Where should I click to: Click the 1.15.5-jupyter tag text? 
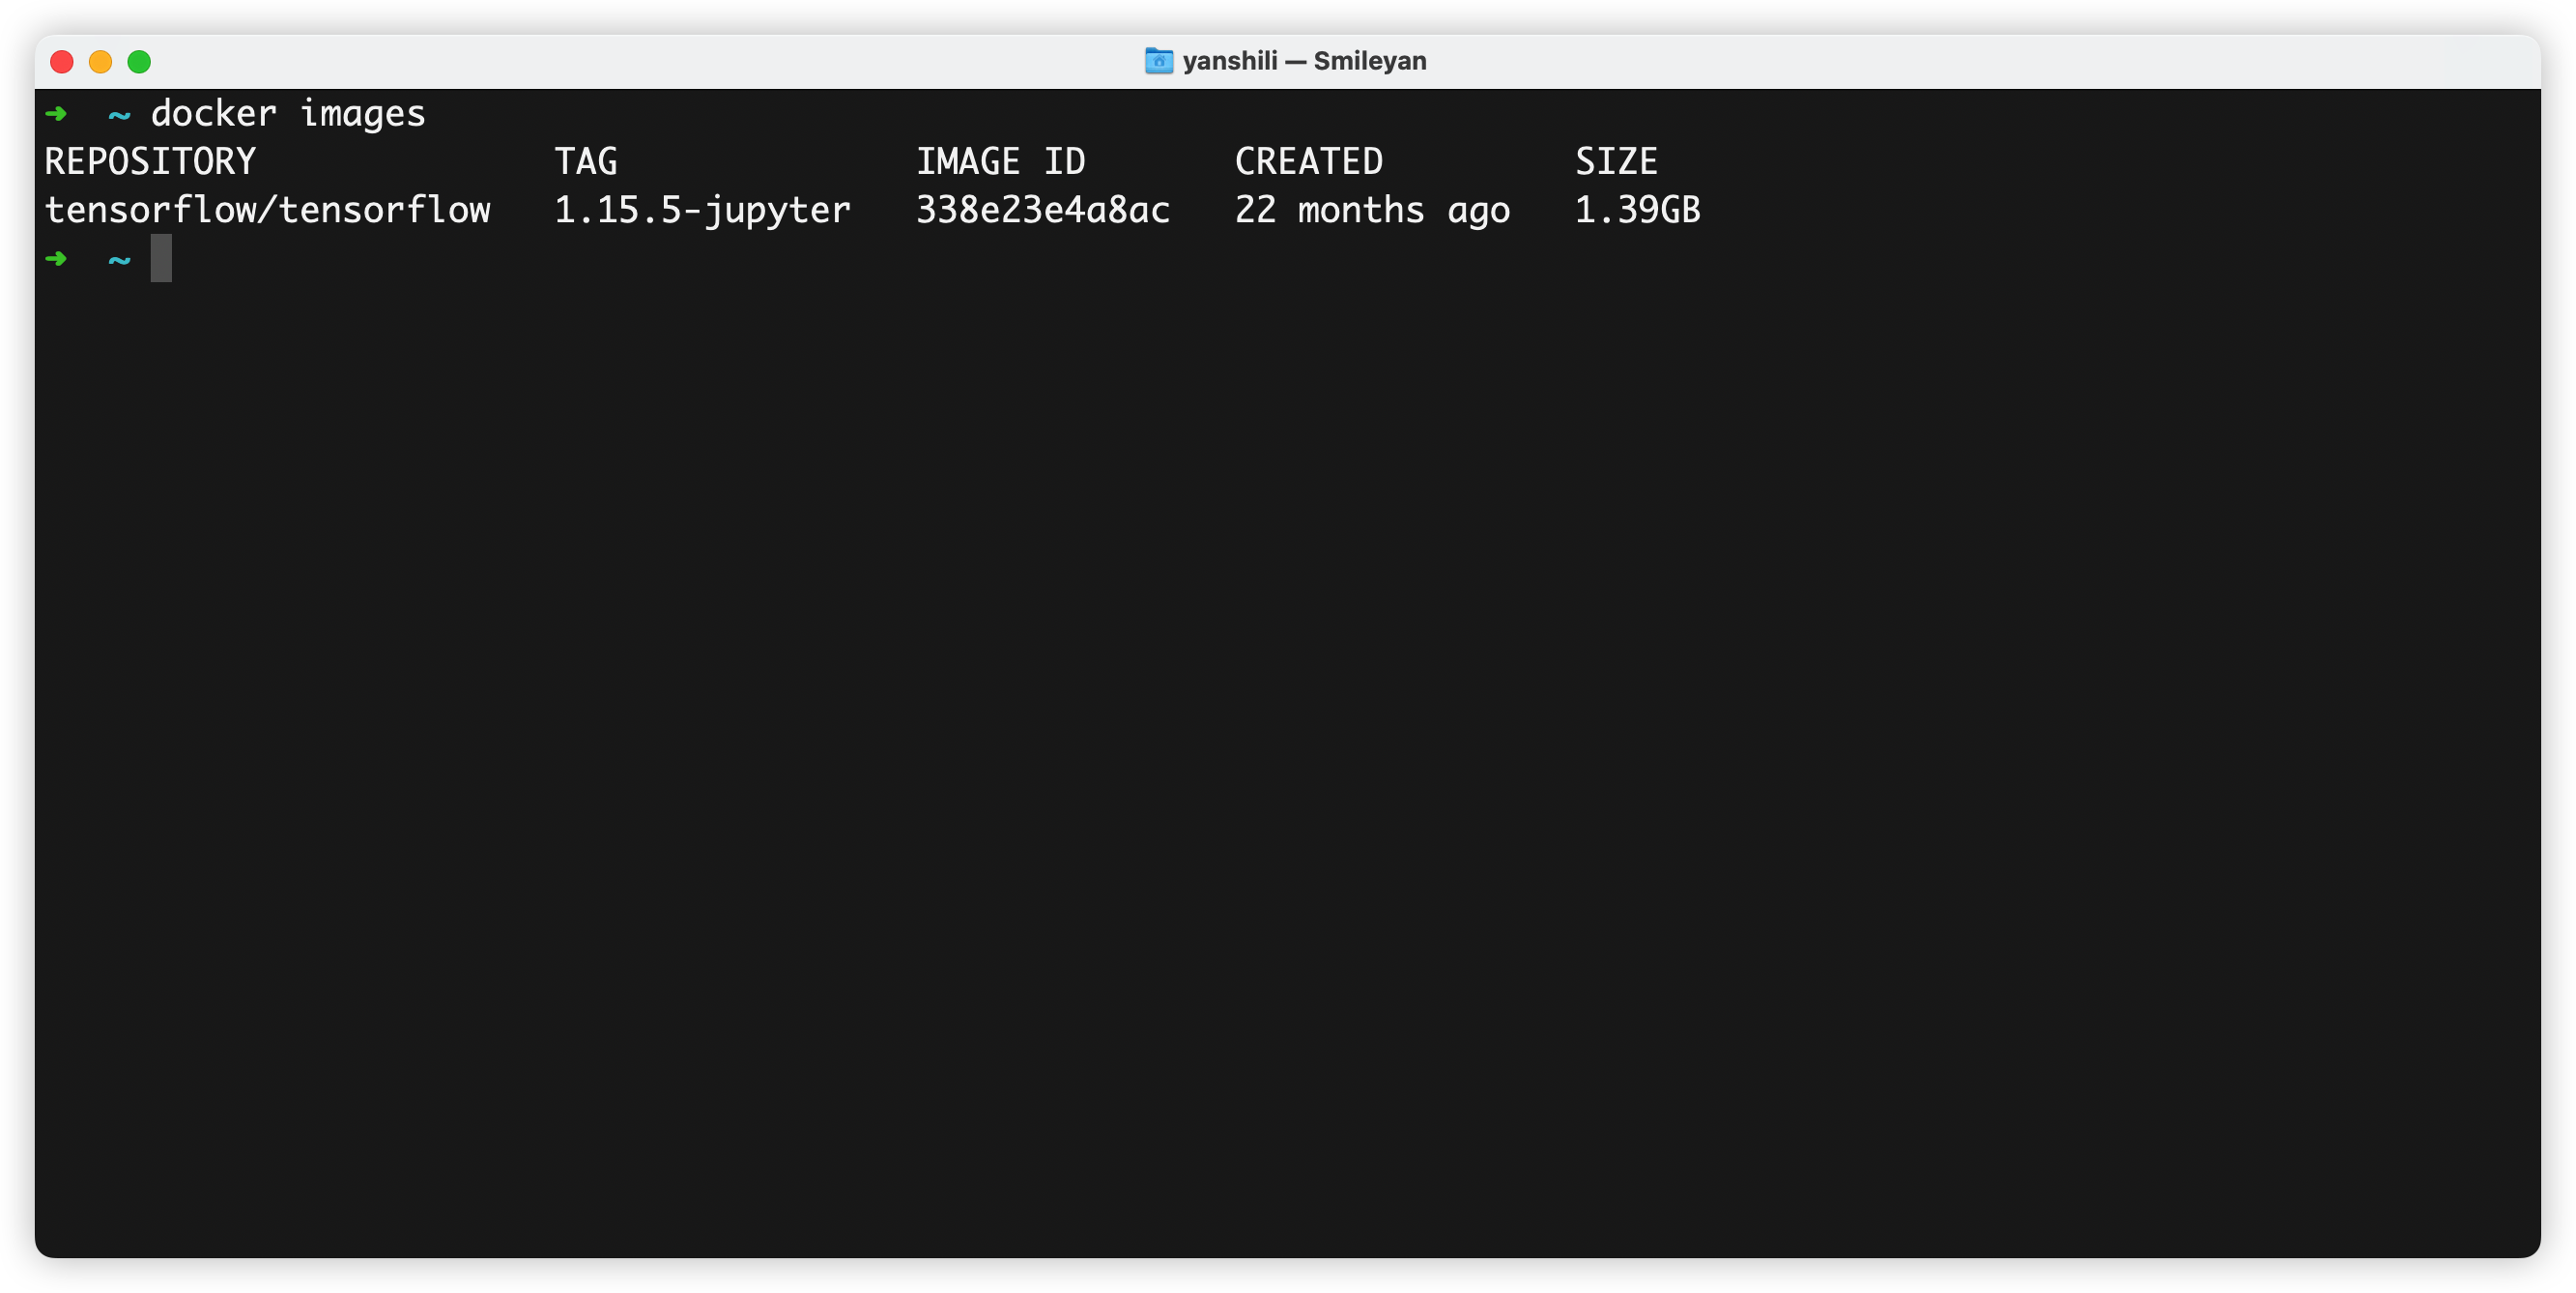702,210
